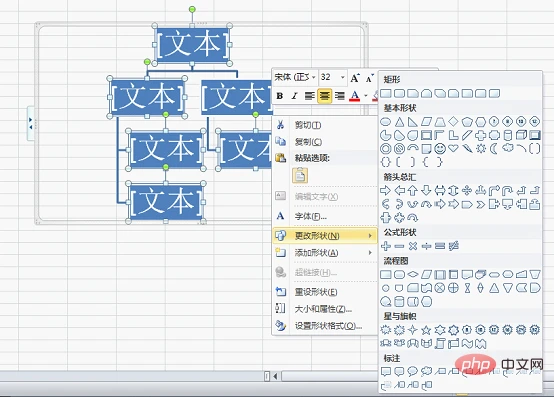554x397 pixels.
Task: Select the 5-Point Star shape
Action: point(426,330)
